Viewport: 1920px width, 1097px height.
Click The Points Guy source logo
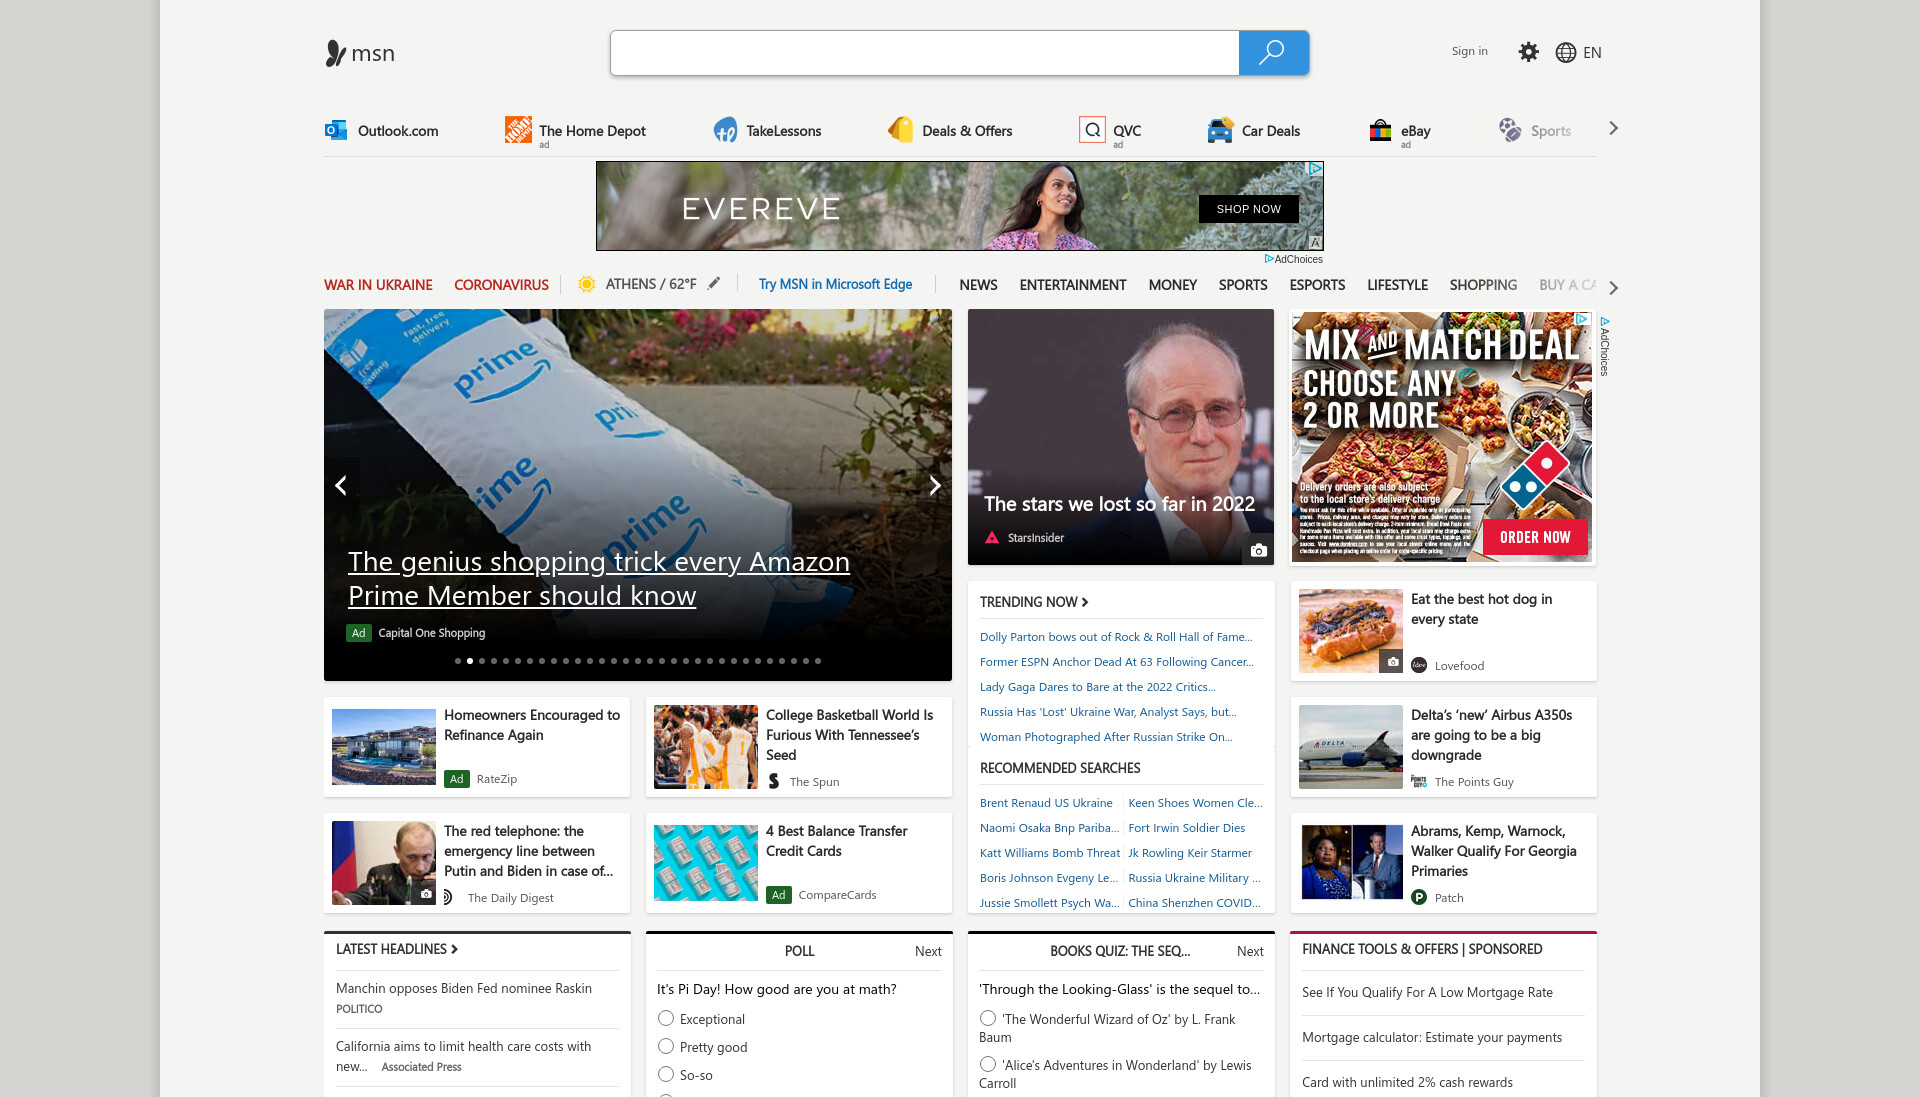[1419, 781]
